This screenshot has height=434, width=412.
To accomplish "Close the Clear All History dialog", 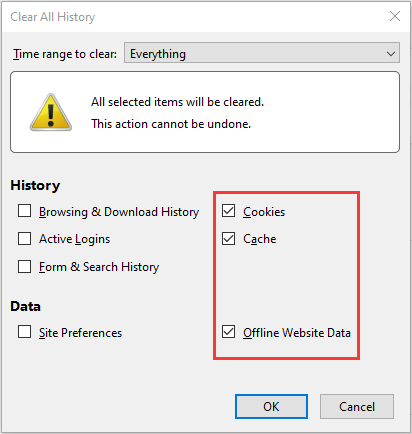I will click(x=395, y=16).
